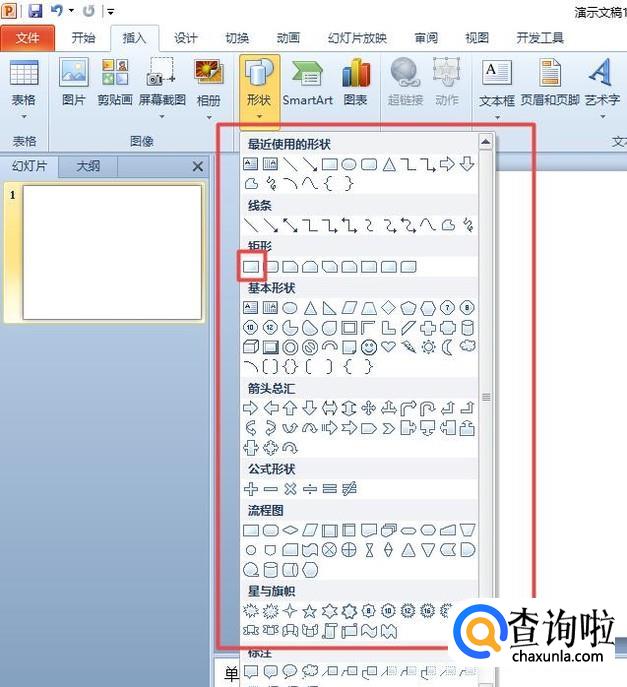627x687 pixels.
Task: Select the right arrow in 箭头总汇
Action: click(251, 408)
